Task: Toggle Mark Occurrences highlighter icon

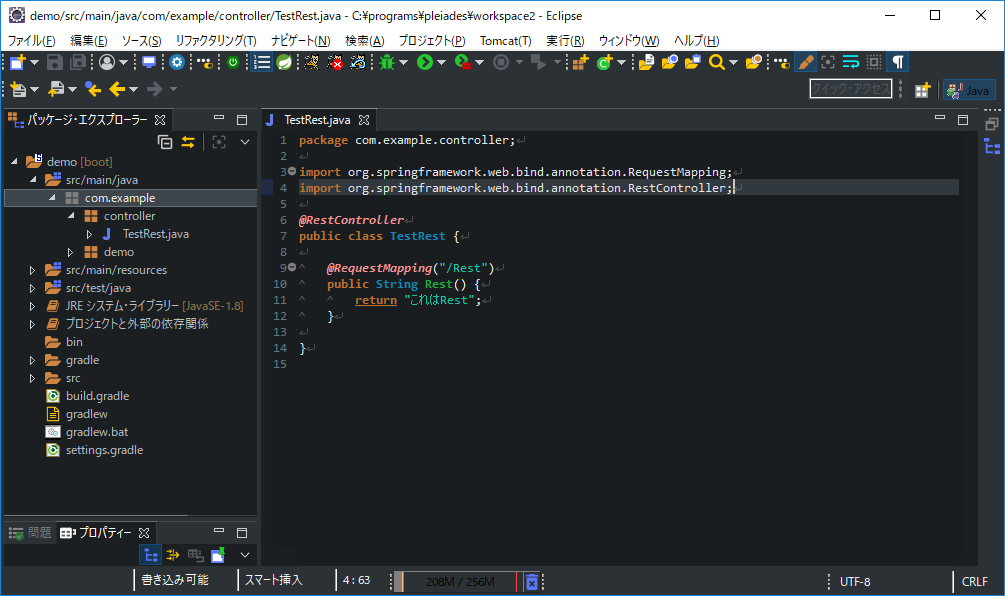Action: coord(805,62)
